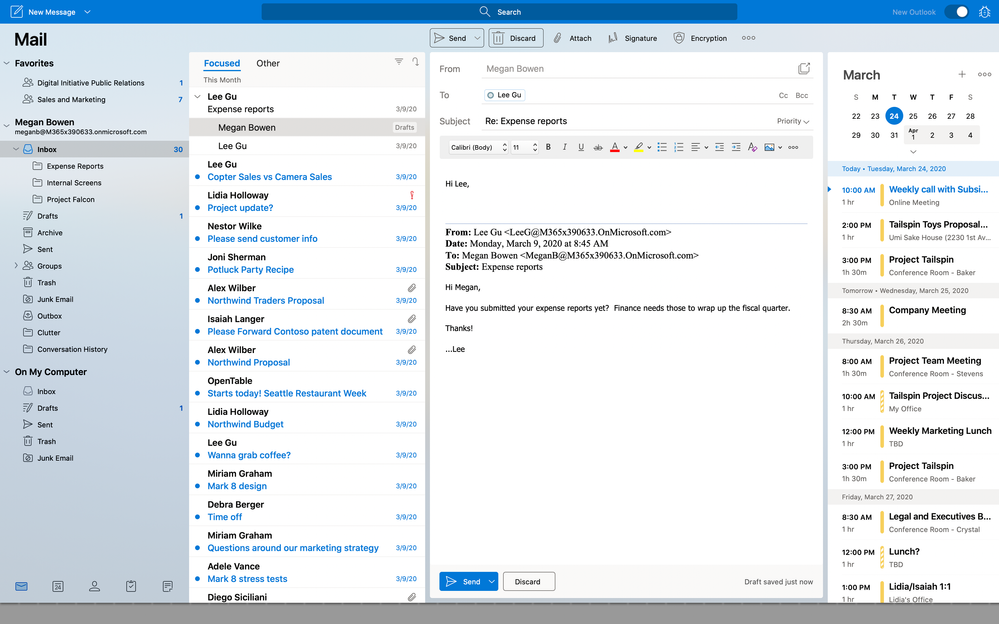The width and height of the screenshot is (999, 624).
Task: Toggle the New Outlook switch
Action: coord(956,11)
